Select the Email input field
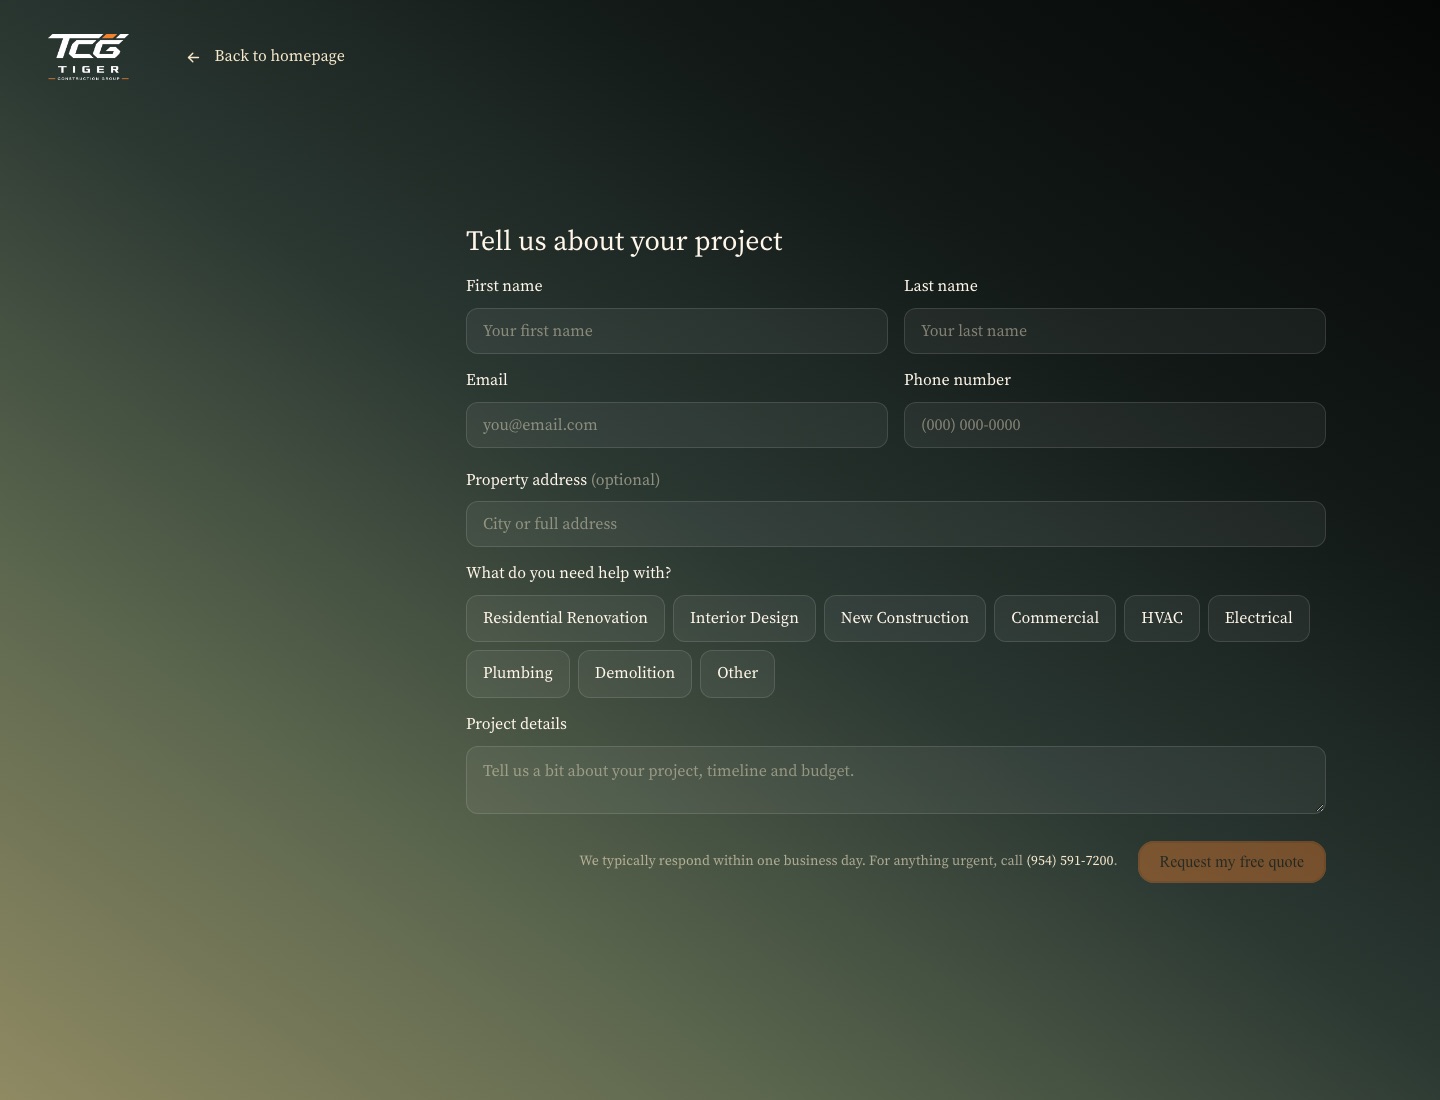 pos(677,425)
